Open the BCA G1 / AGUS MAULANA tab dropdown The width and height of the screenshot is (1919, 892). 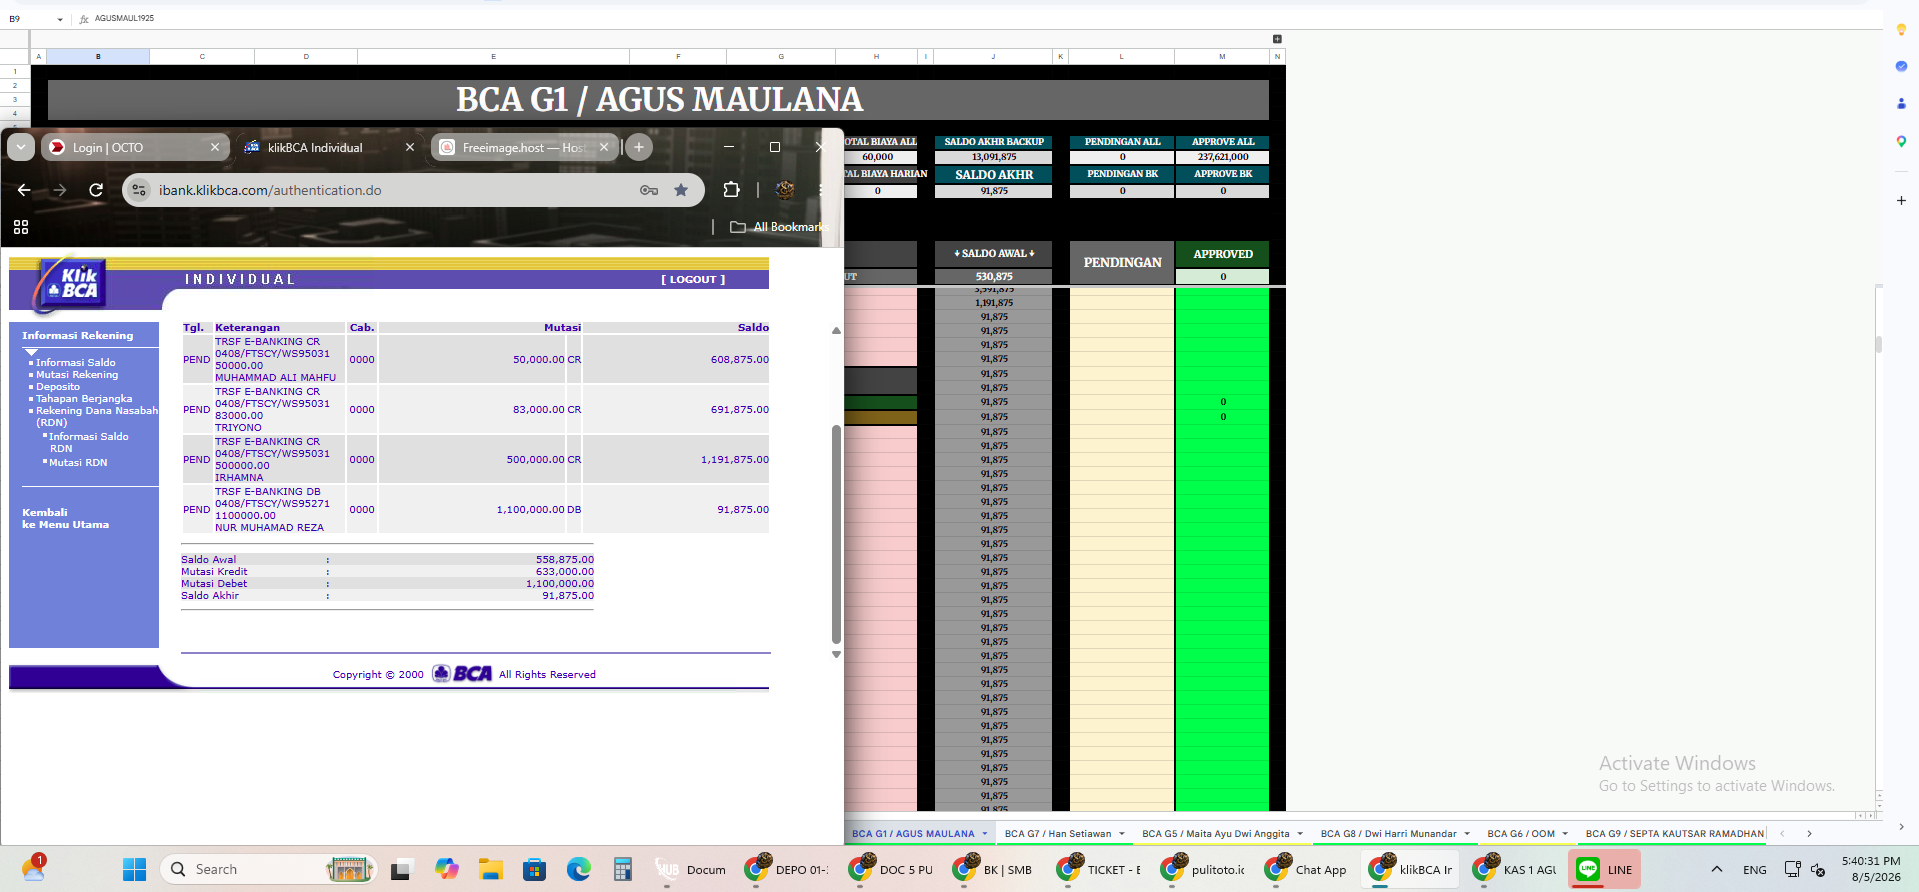coord(984,834)
